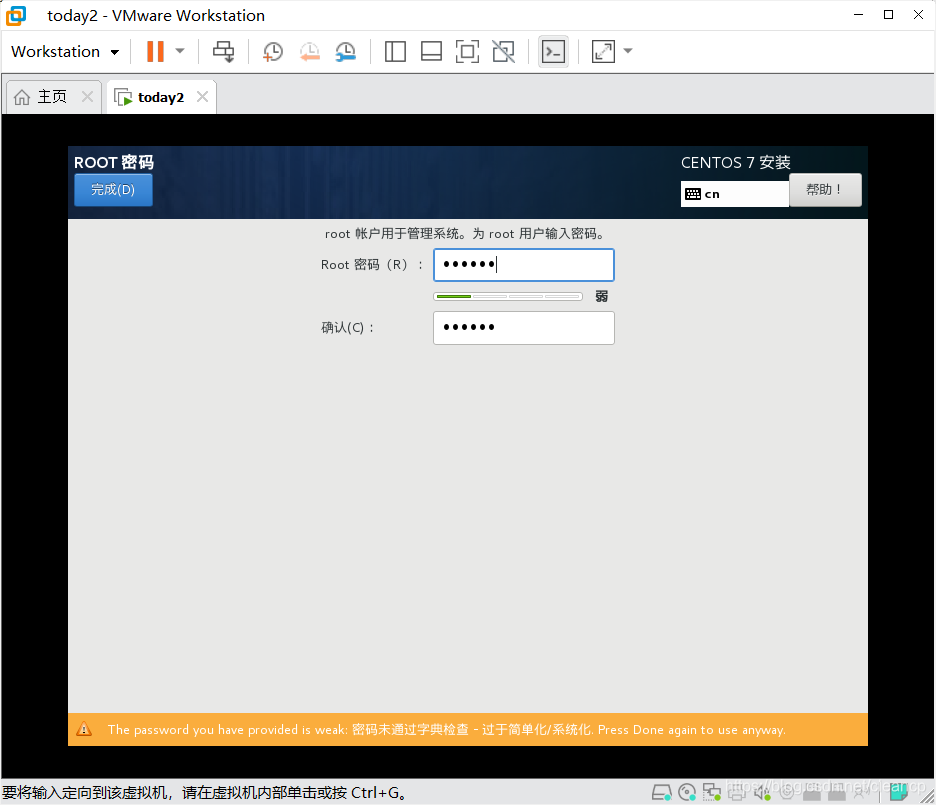Screen dimensions: 936x805
Task: Send Ctrl+Alt+Del to the virtual machine
Action: coord(224,51)
